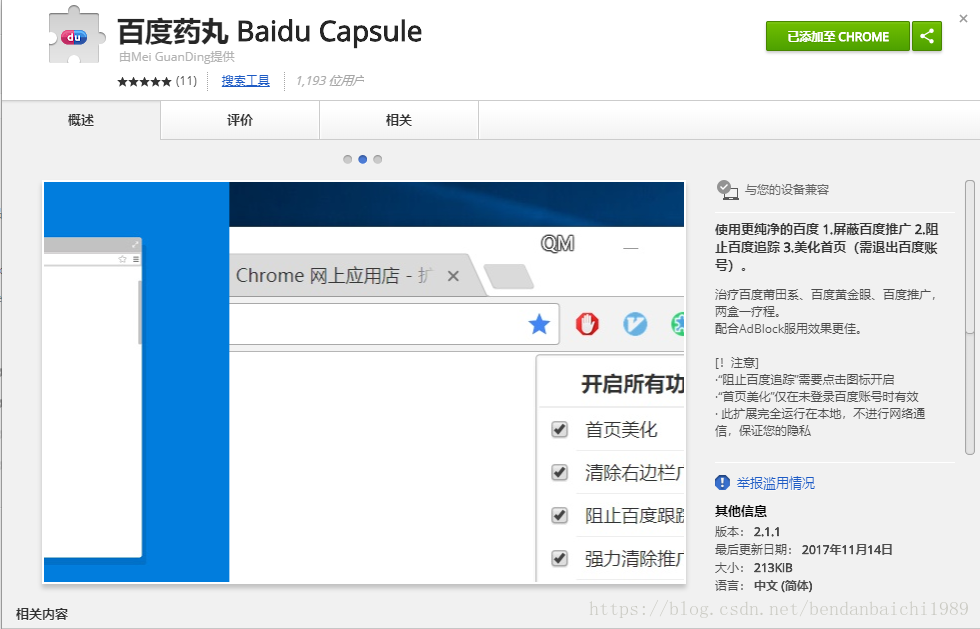
Task: Select the third carousel dot
Action: (378, 159)
